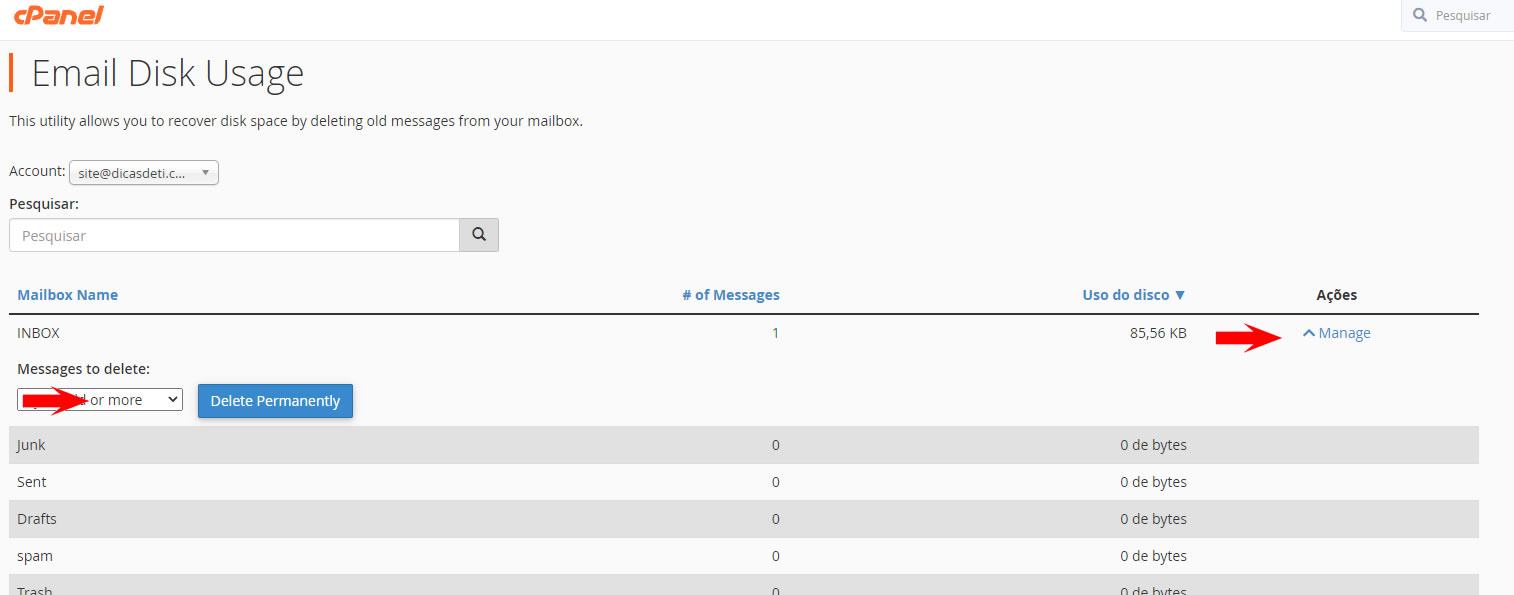This screenshot has height=595, width=1514.
Task: Click the INBOX message count number
Action: tap(775, 334)
